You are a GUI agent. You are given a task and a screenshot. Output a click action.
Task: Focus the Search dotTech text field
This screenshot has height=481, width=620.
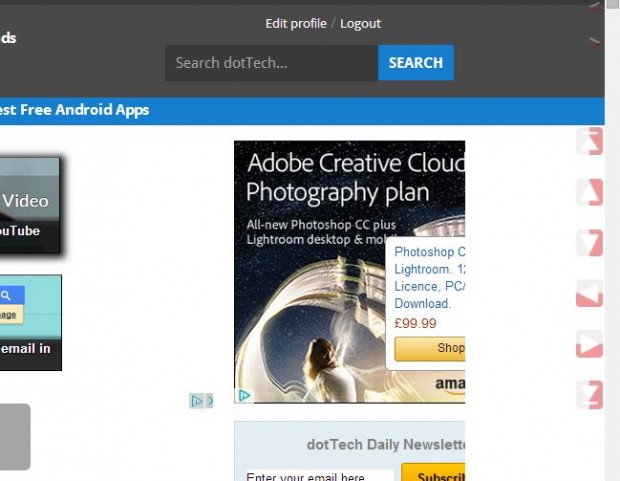pyautogui.click(x=272, y=63)
